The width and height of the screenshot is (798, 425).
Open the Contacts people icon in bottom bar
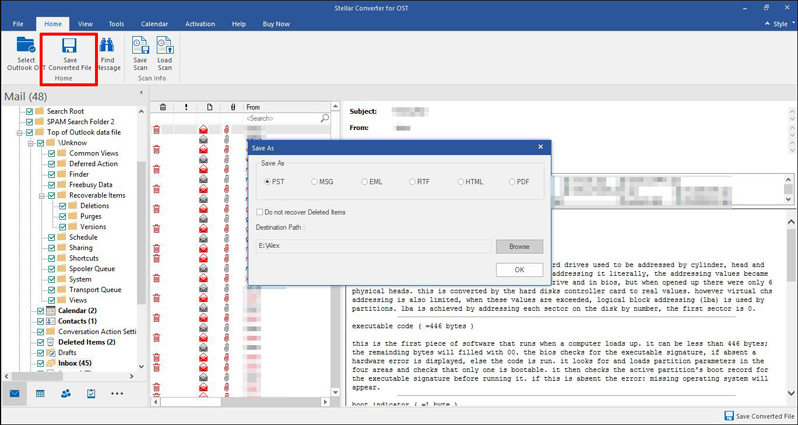tap(66, 394)
